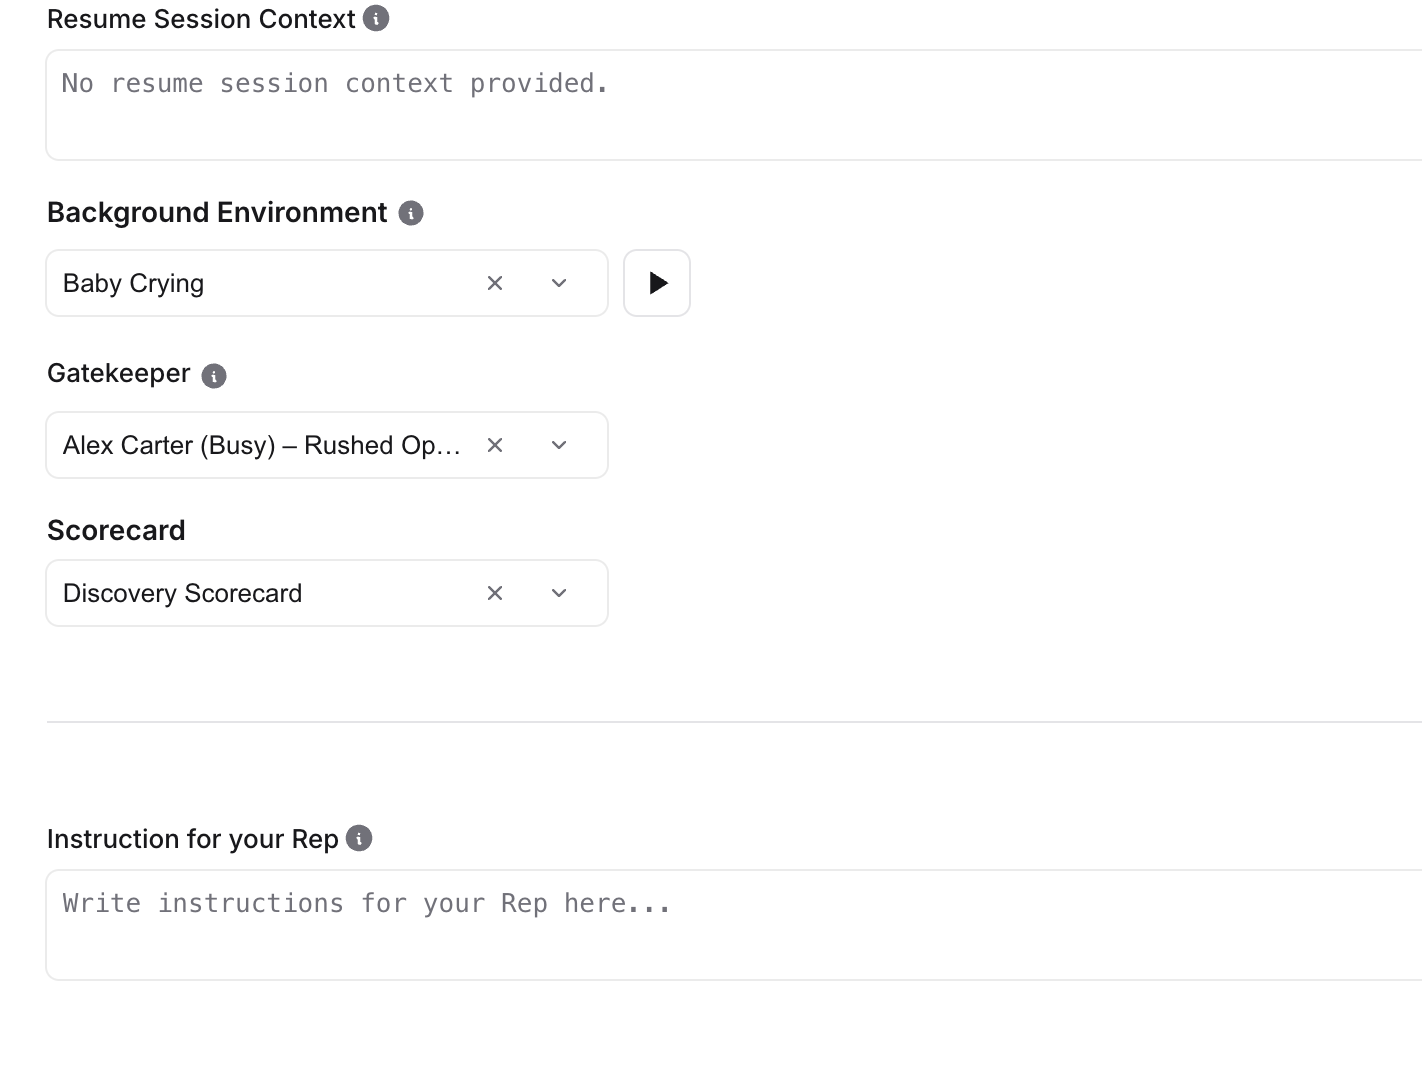The height and width of the screenshot is (1070, 1422).
Task: Click the Gatekeeper field label
Action: [x=119, y=374]
